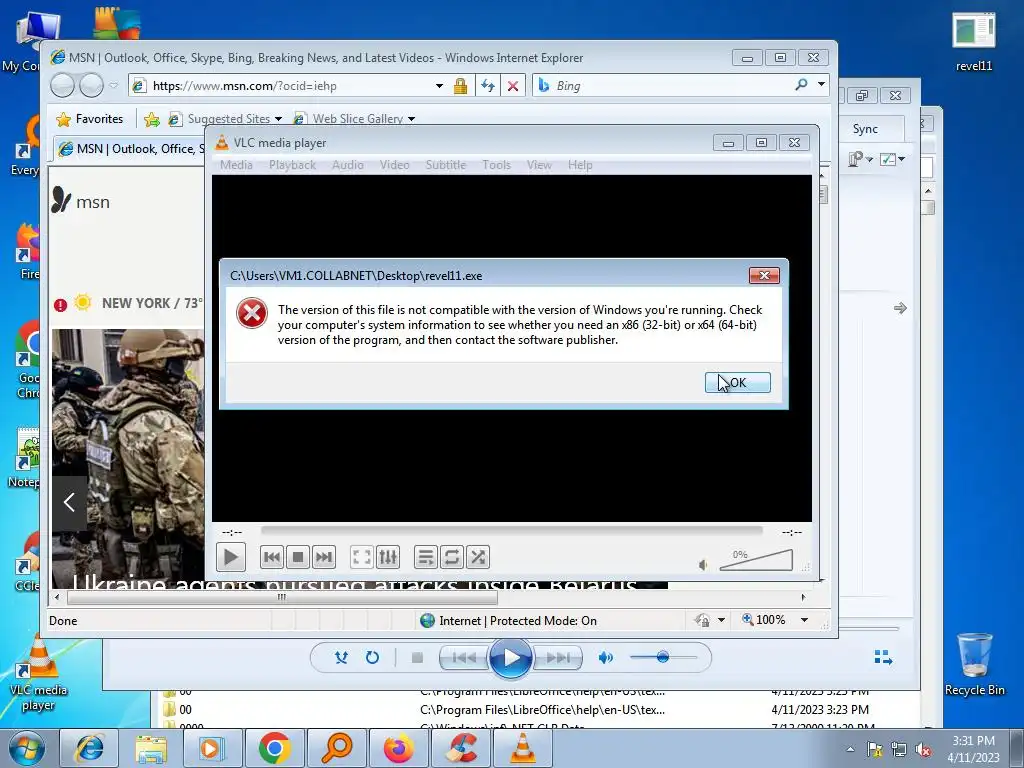Viewport: 1024px width, 768px height.
Task: Stop page loading in Internet Explorer
Action: pyautogui.click(x=513, y=86)
